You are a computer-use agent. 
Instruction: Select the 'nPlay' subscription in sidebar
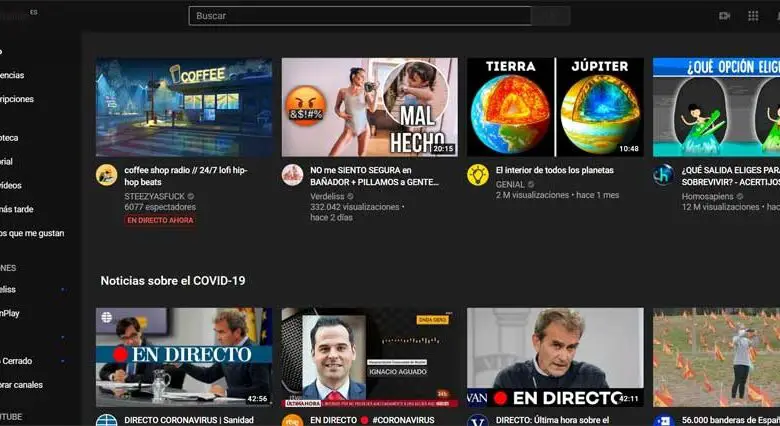pos(10,314)
